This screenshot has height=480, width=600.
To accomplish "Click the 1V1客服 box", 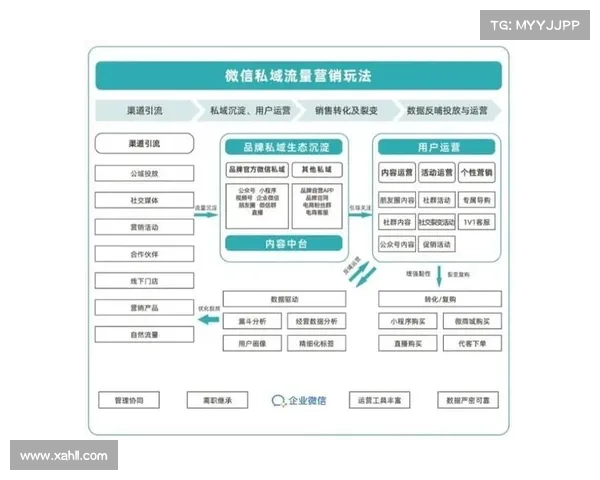I will point(476,222).
